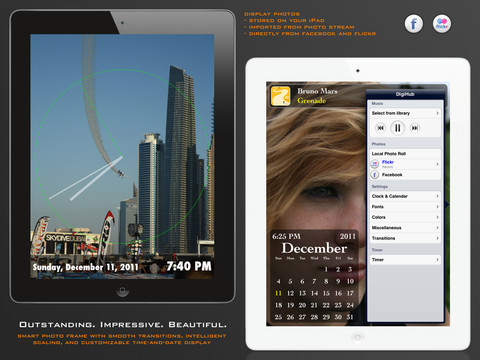Screen dimensions: 480x360
Task: Open the Colors settings row
Action: pos(405,217)
